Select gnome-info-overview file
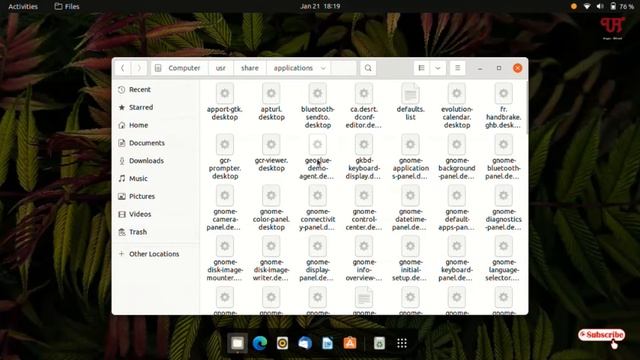 (364, 258)
